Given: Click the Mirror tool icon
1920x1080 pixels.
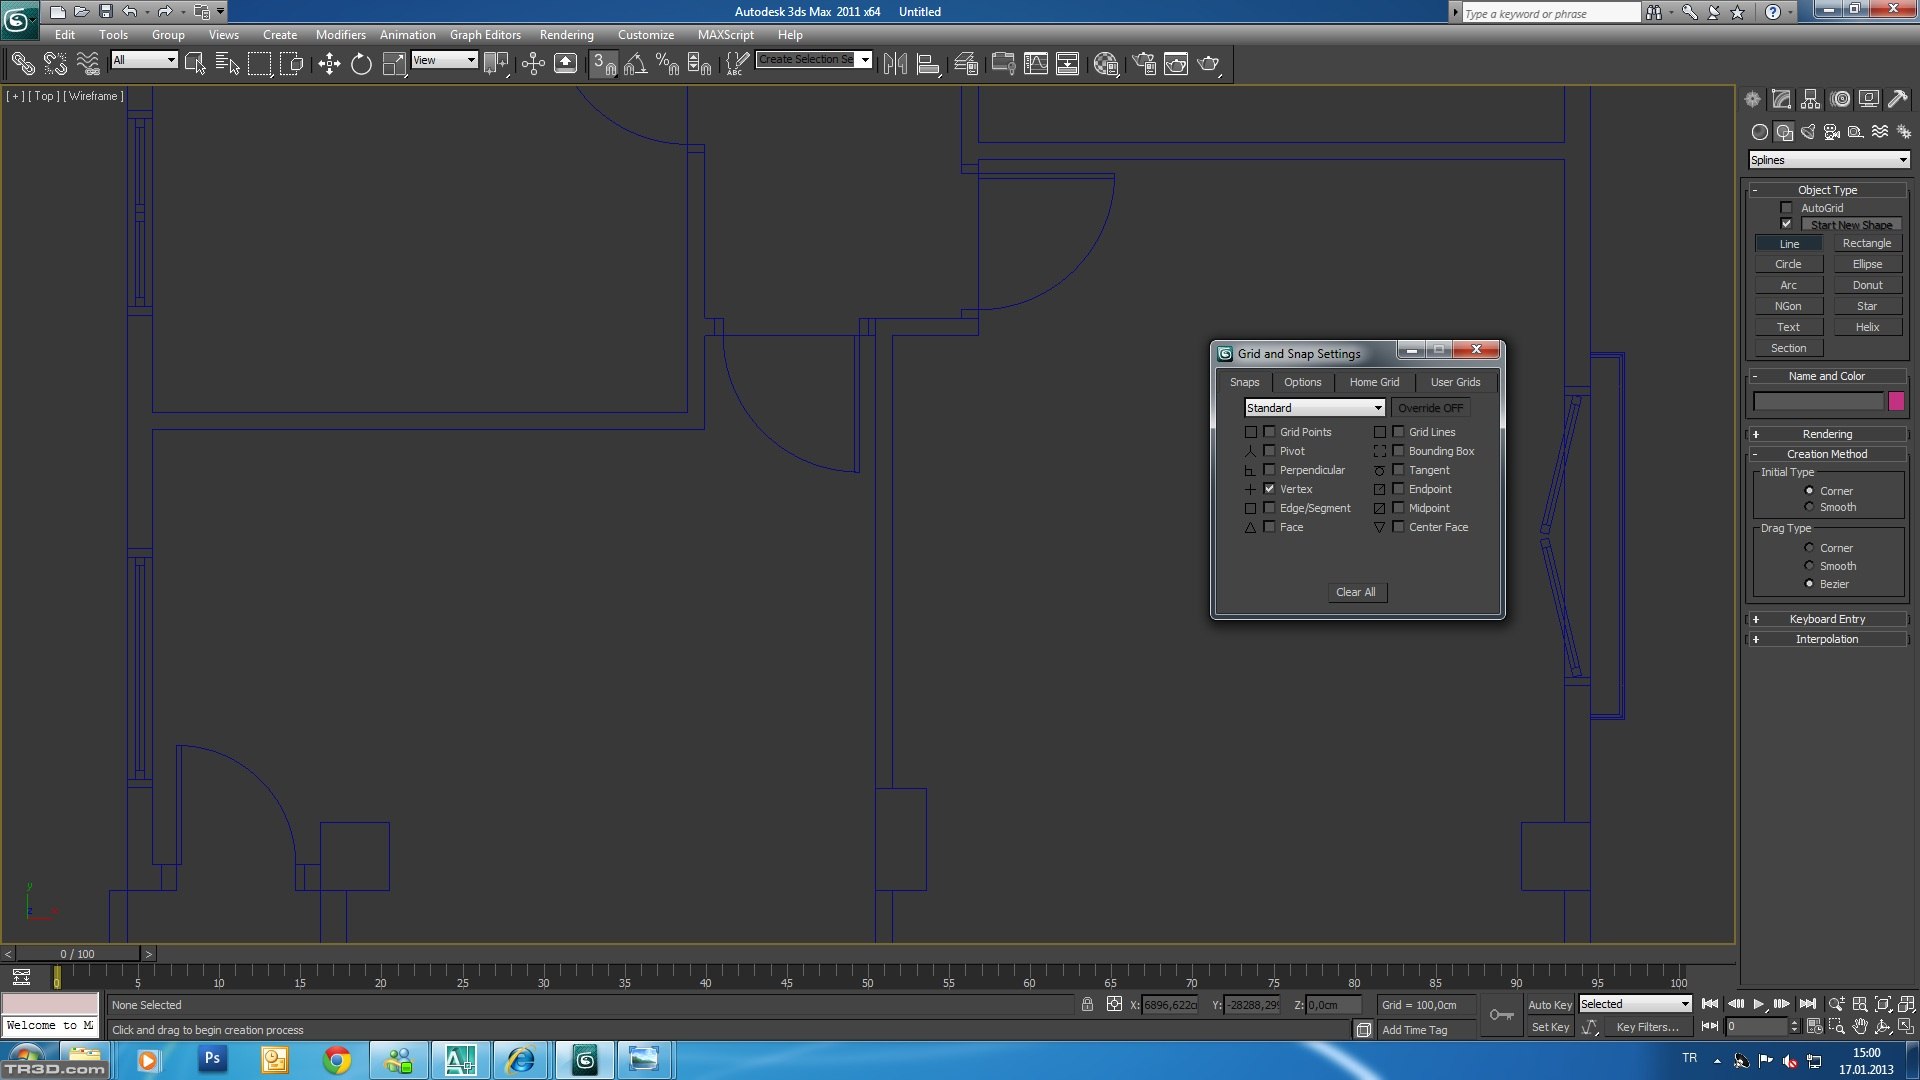Looking at the screenshot, I should (x=895, y=64).
